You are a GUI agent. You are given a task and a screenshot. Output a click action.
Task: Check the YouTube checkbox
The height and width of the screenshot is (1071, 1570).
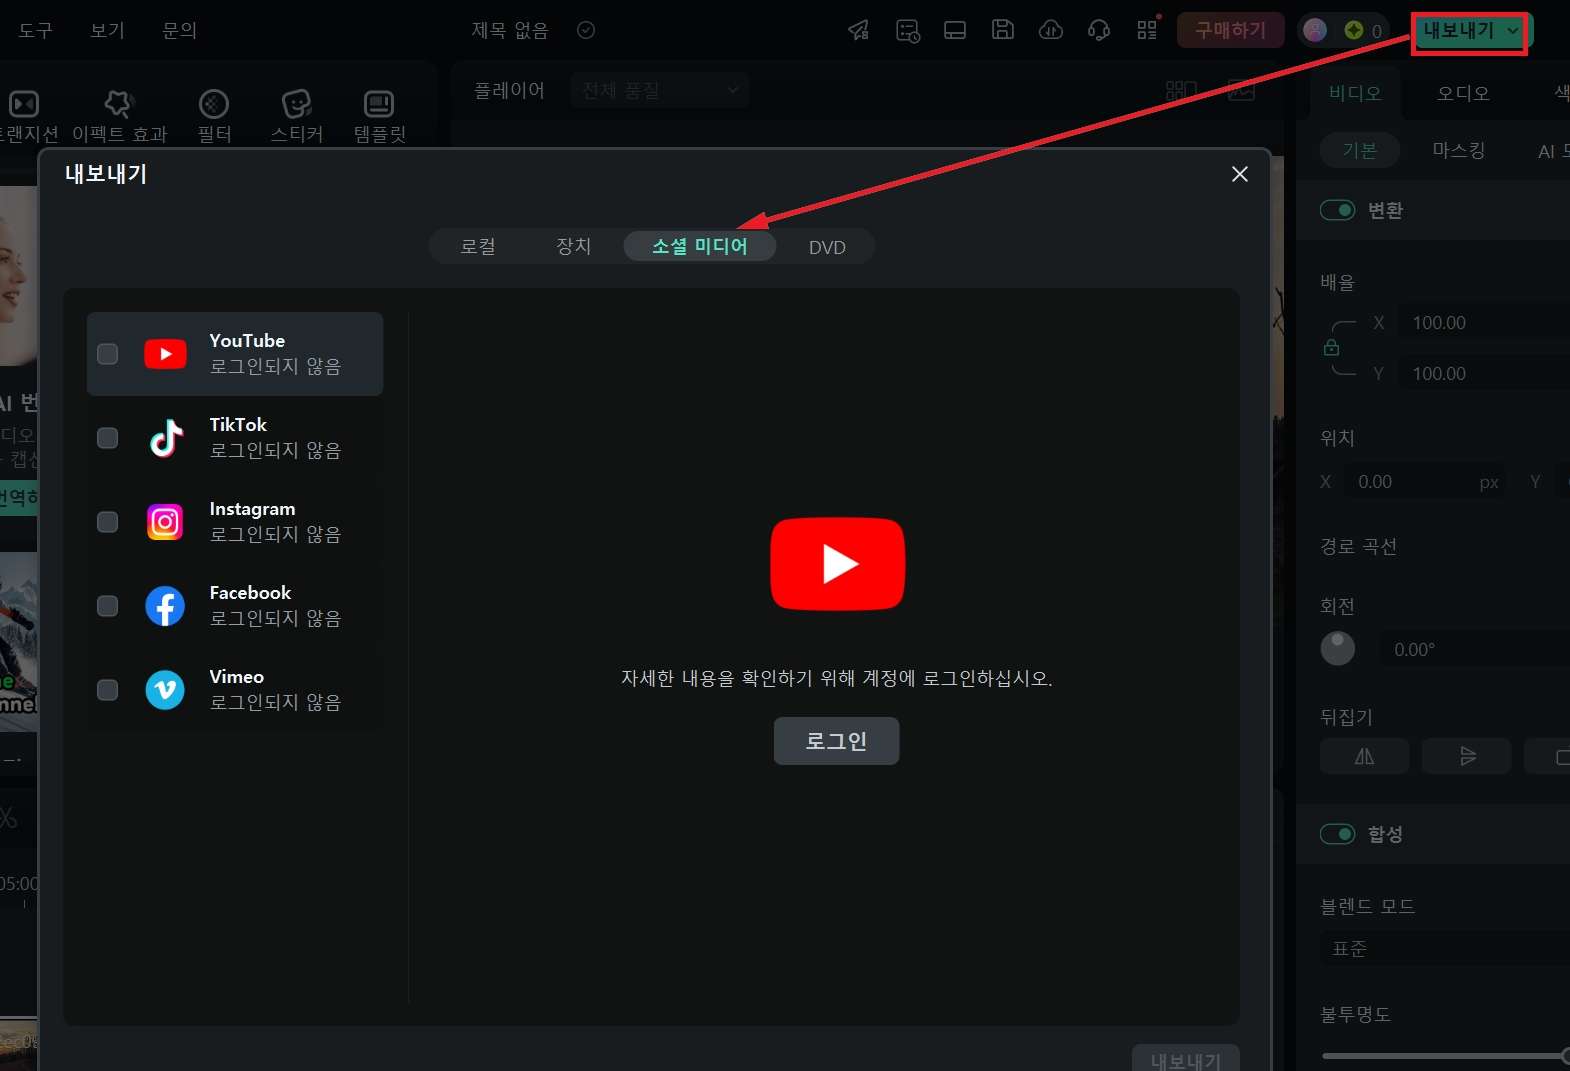(x=107, y=354)
